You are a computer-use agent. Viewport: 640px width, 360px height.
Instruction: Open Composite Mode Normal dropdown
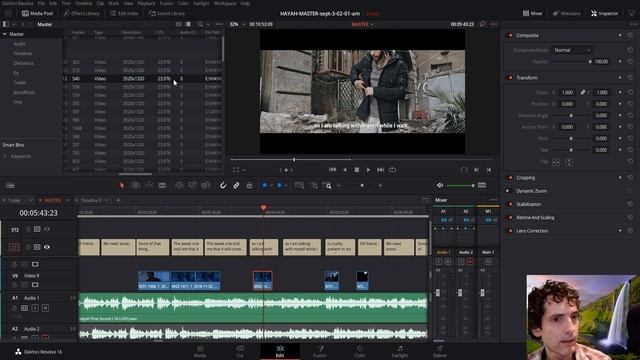click(572, 50)
